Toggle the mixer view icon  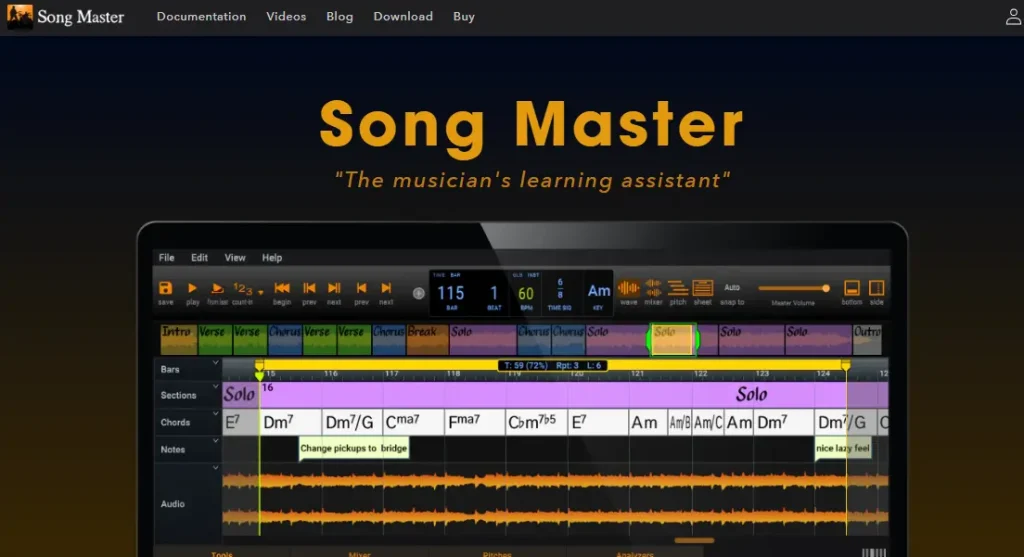coord(653,288)
